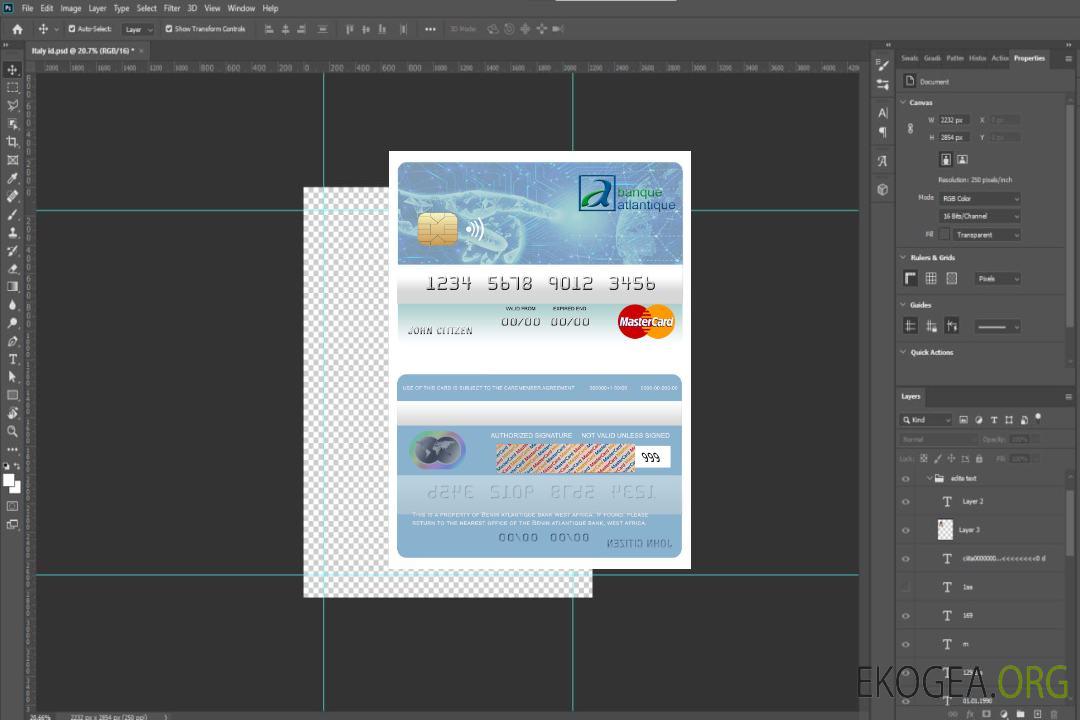1080x720 pixels.
Task: Open the Edit Toolbar three-dots button
Action: (12, 449)
